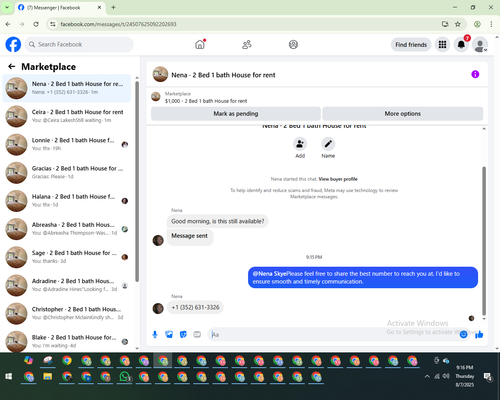Open the volume control in system tray
Viewport: 500px width, 400px height.
click(x=446, y=376)
